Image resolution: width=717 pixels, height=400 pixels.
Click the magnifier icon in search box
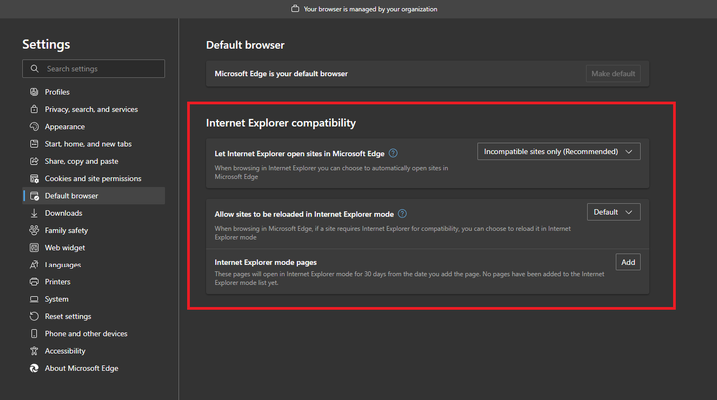point(34,69)
